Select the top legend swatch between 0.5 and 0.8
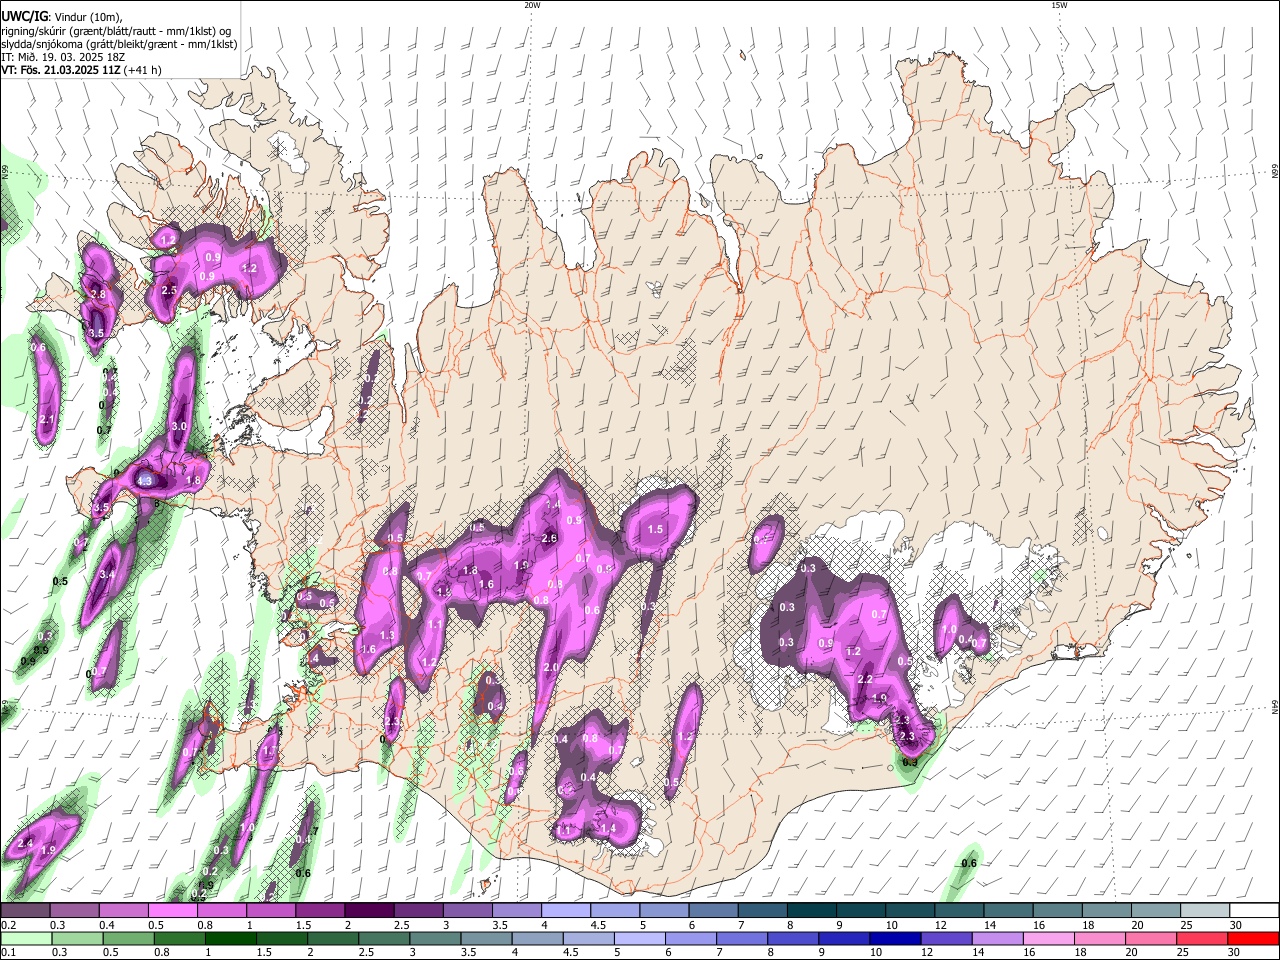Image resolution: width=1280 pixels, height=960 pixels. (172, 910)
